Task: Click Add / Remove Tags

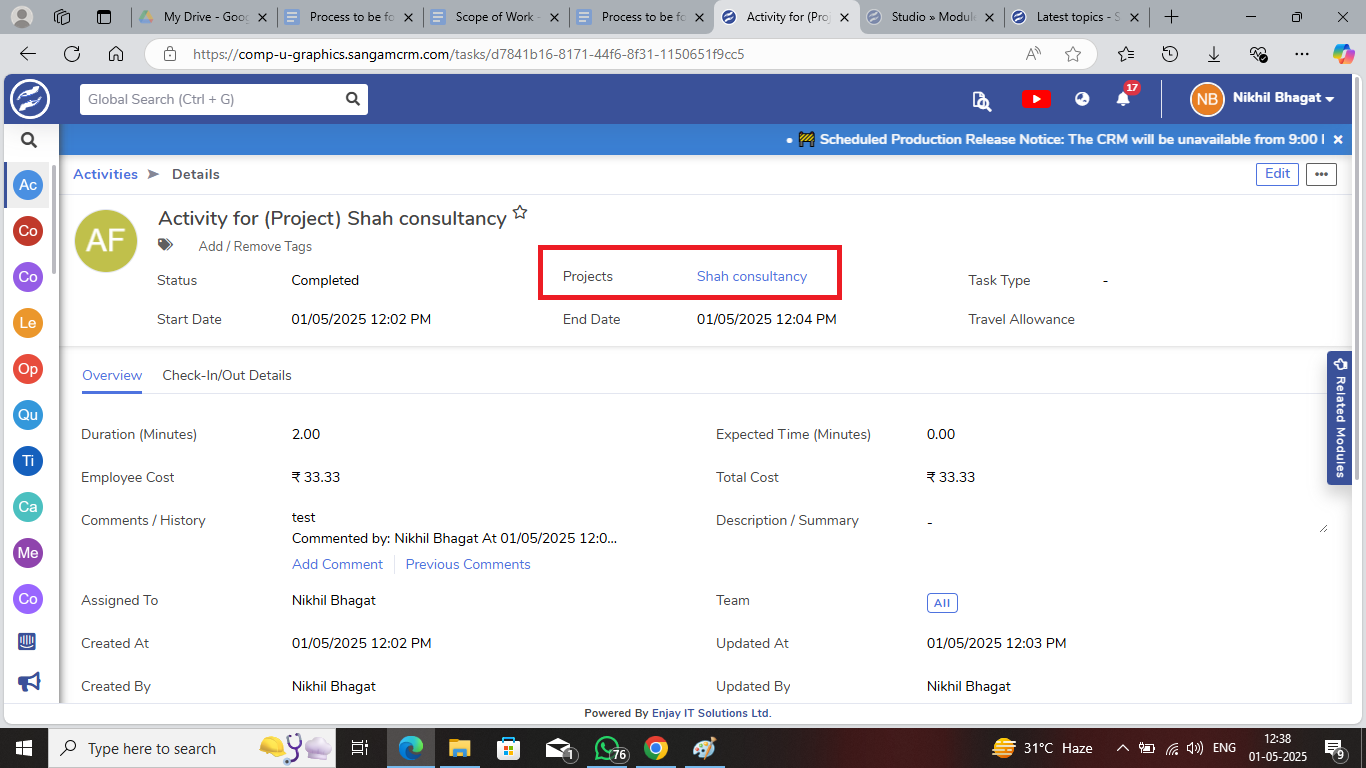Action: (255, 246)
